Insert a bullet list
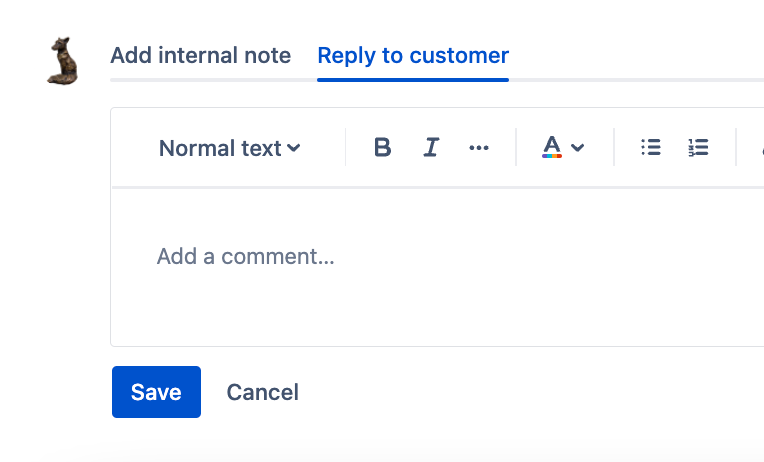This screenshot has height=462, width=764. tap(650, 147)
